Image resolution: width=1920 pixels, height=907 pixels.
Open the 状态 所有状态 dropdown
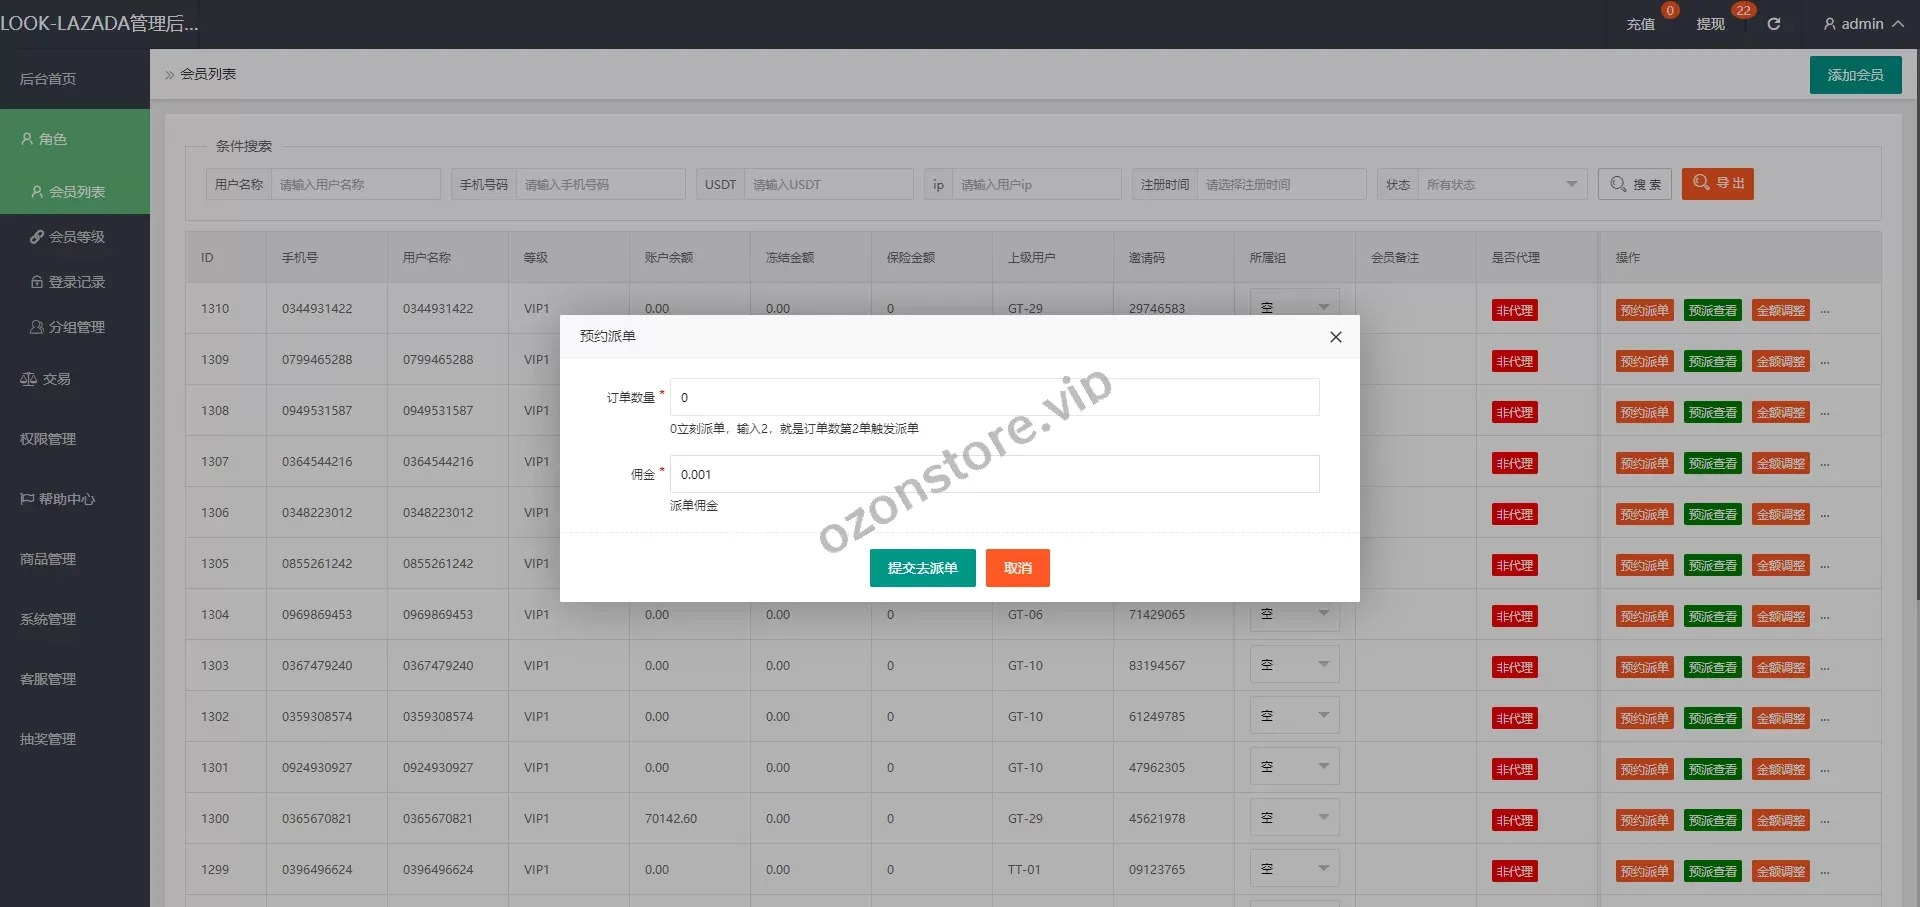1501,184
